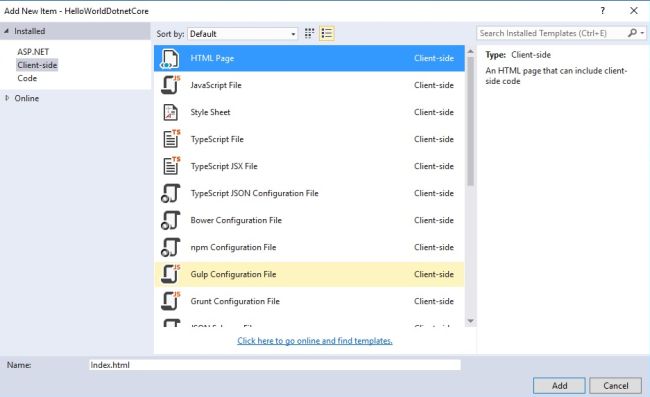Viewport: 650px width, 397px height.
Task: Click the scroll up arrow of template list
Action: click(x=471, y=51)
